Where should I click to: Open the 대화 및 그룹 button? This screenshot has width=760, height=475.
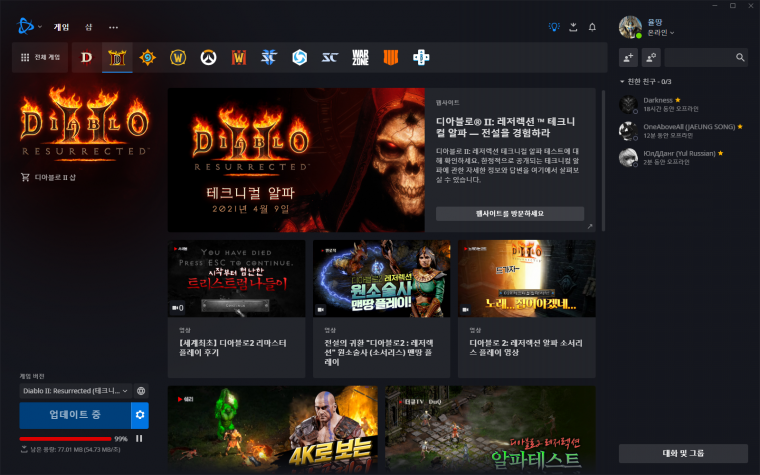pyautogui.click(x=683, y=453)
